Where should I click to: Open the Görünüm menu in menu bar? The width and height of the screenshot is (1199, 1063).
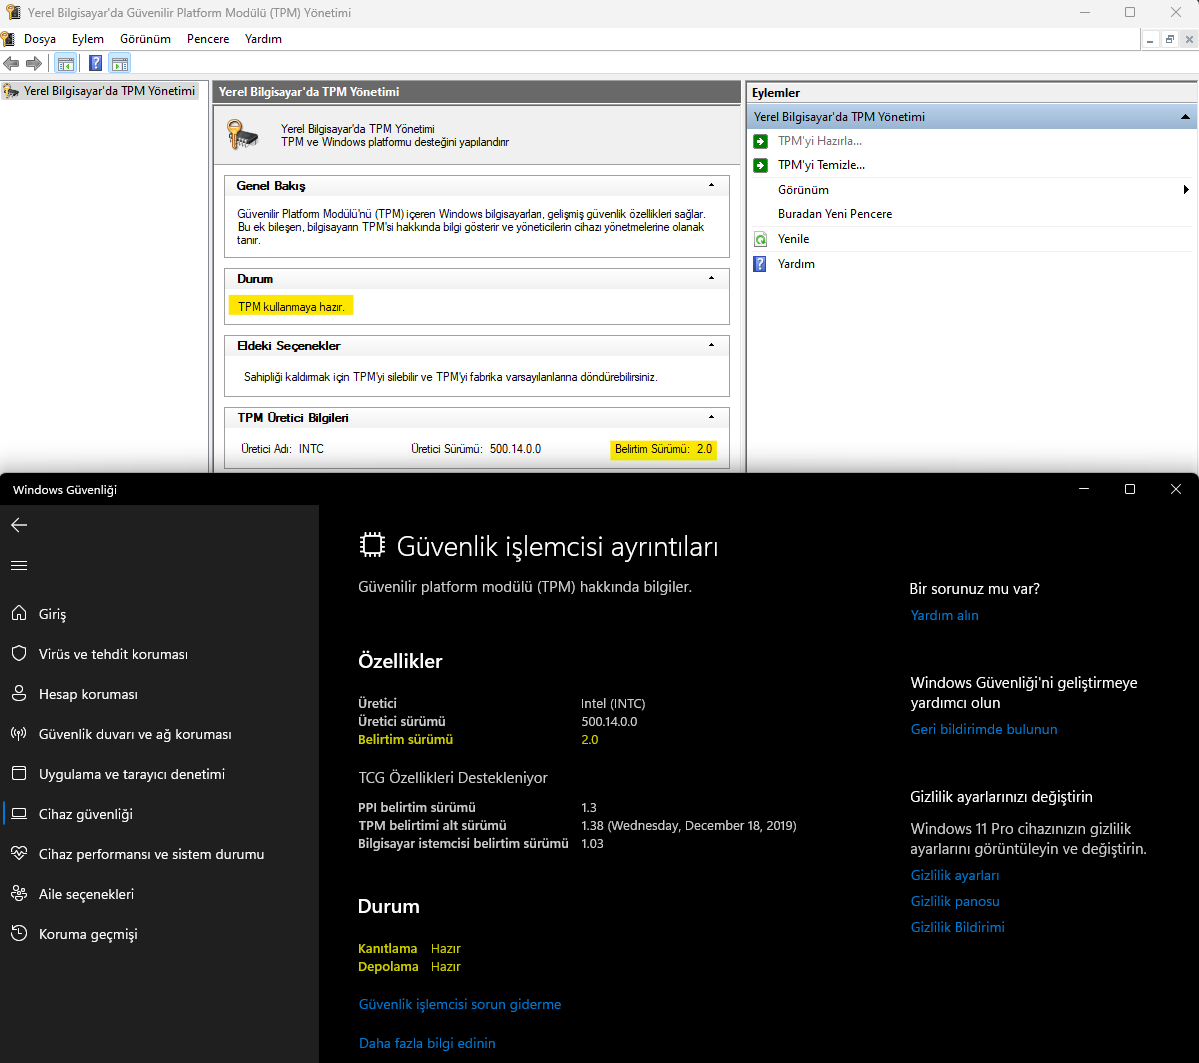click(x=145, y=39)
